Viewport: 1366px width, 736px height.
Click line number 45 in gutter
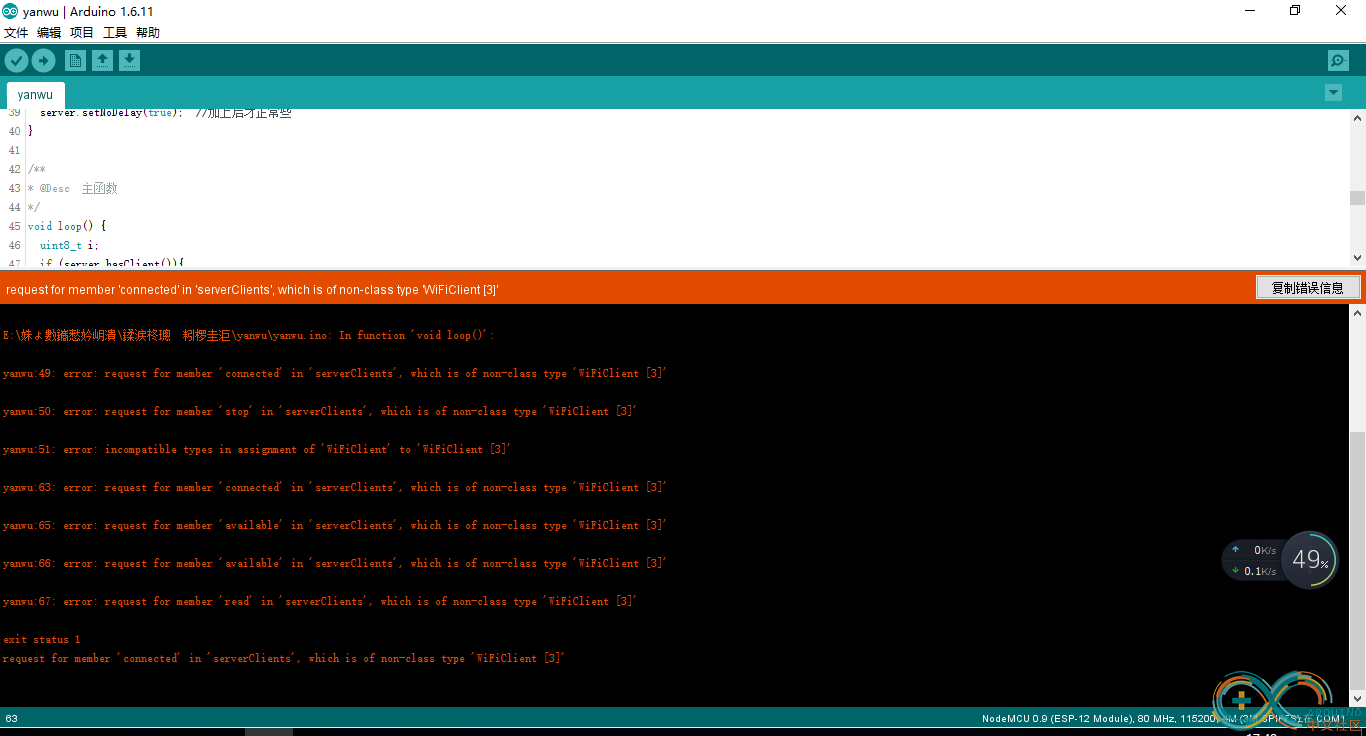pyautogui.click(x=14, y=226)
